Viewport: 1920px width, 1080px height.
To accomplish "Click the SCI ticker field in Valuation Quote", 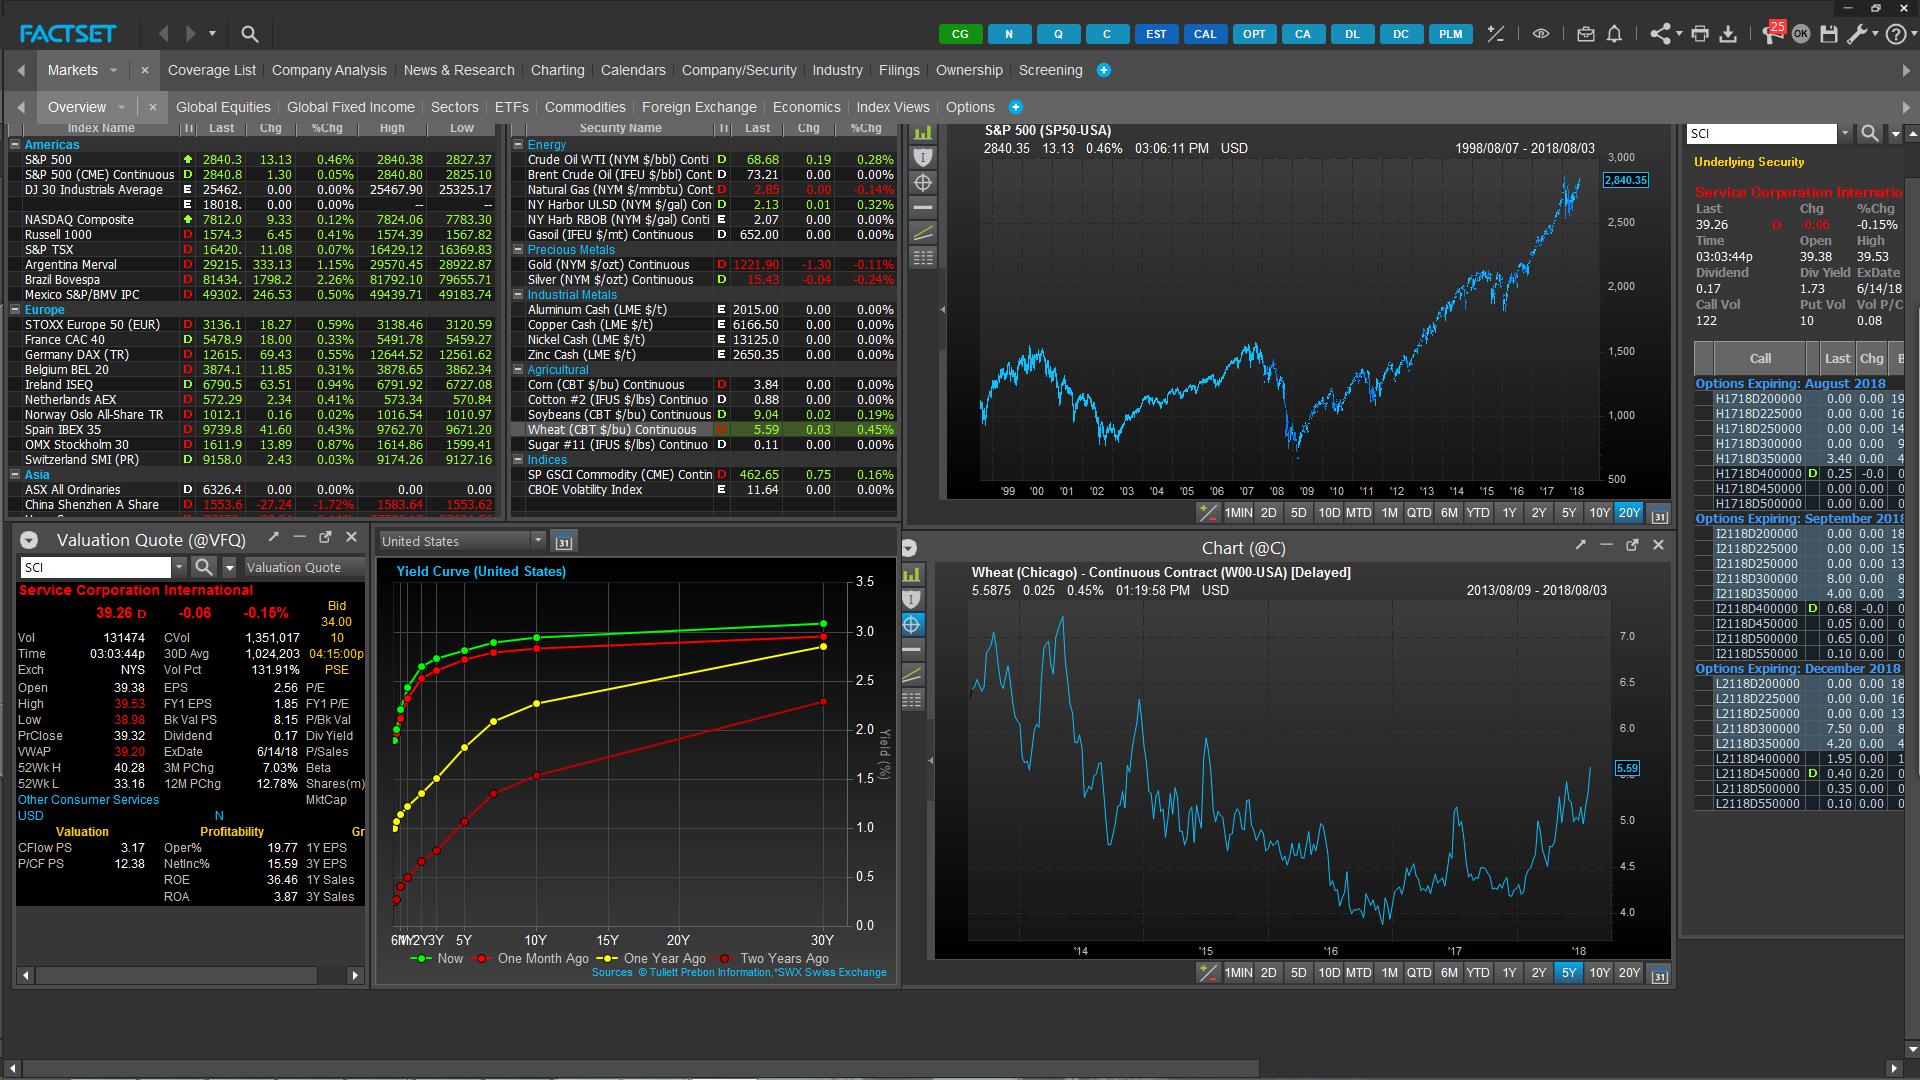I will point(96,567).
